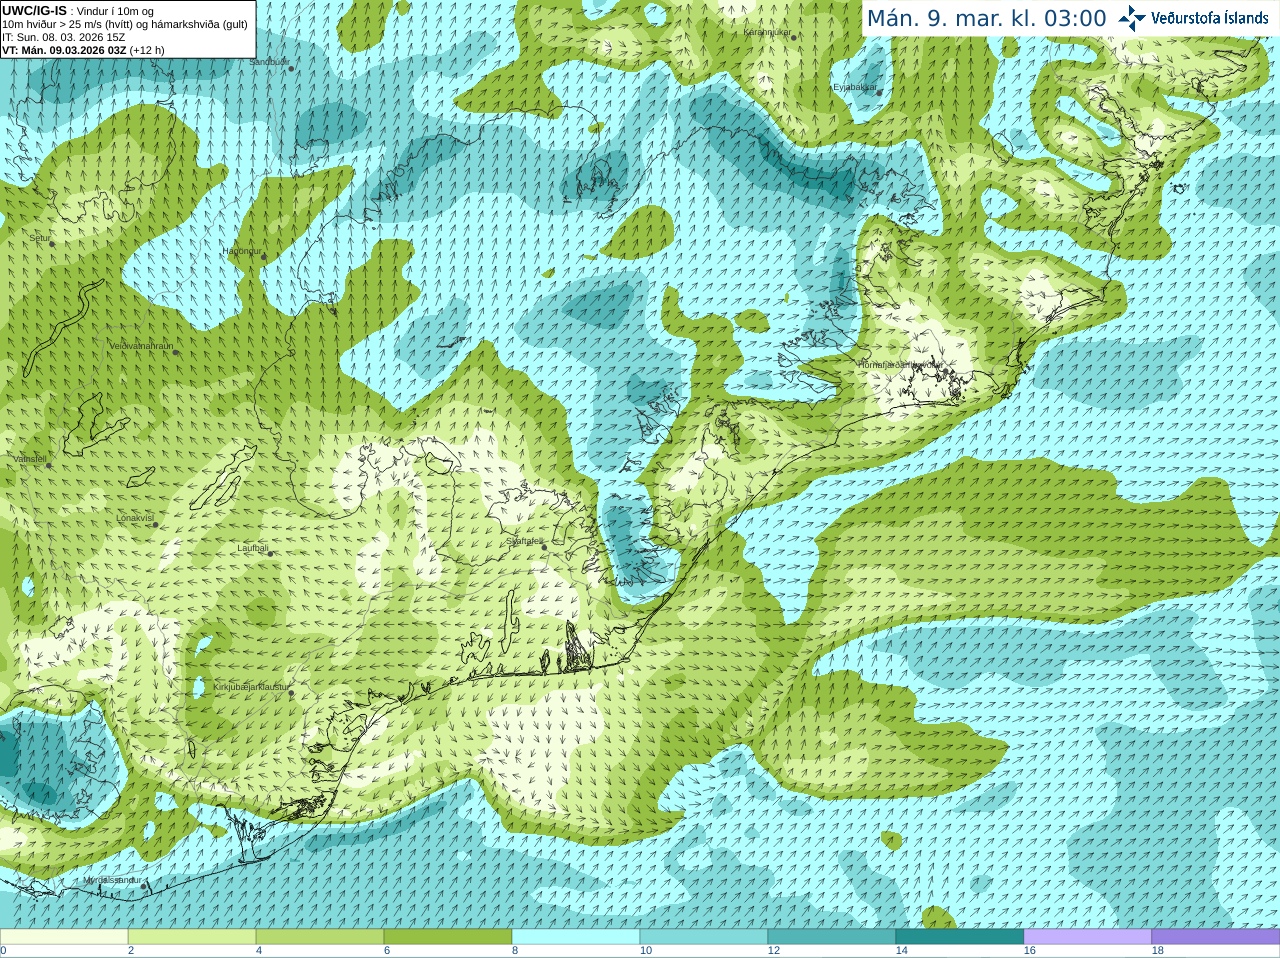The height and width of the screenshot is (958, 1280).
Task: Select the 14–16 m/s legend color swatch
Action: coord(960,937)
